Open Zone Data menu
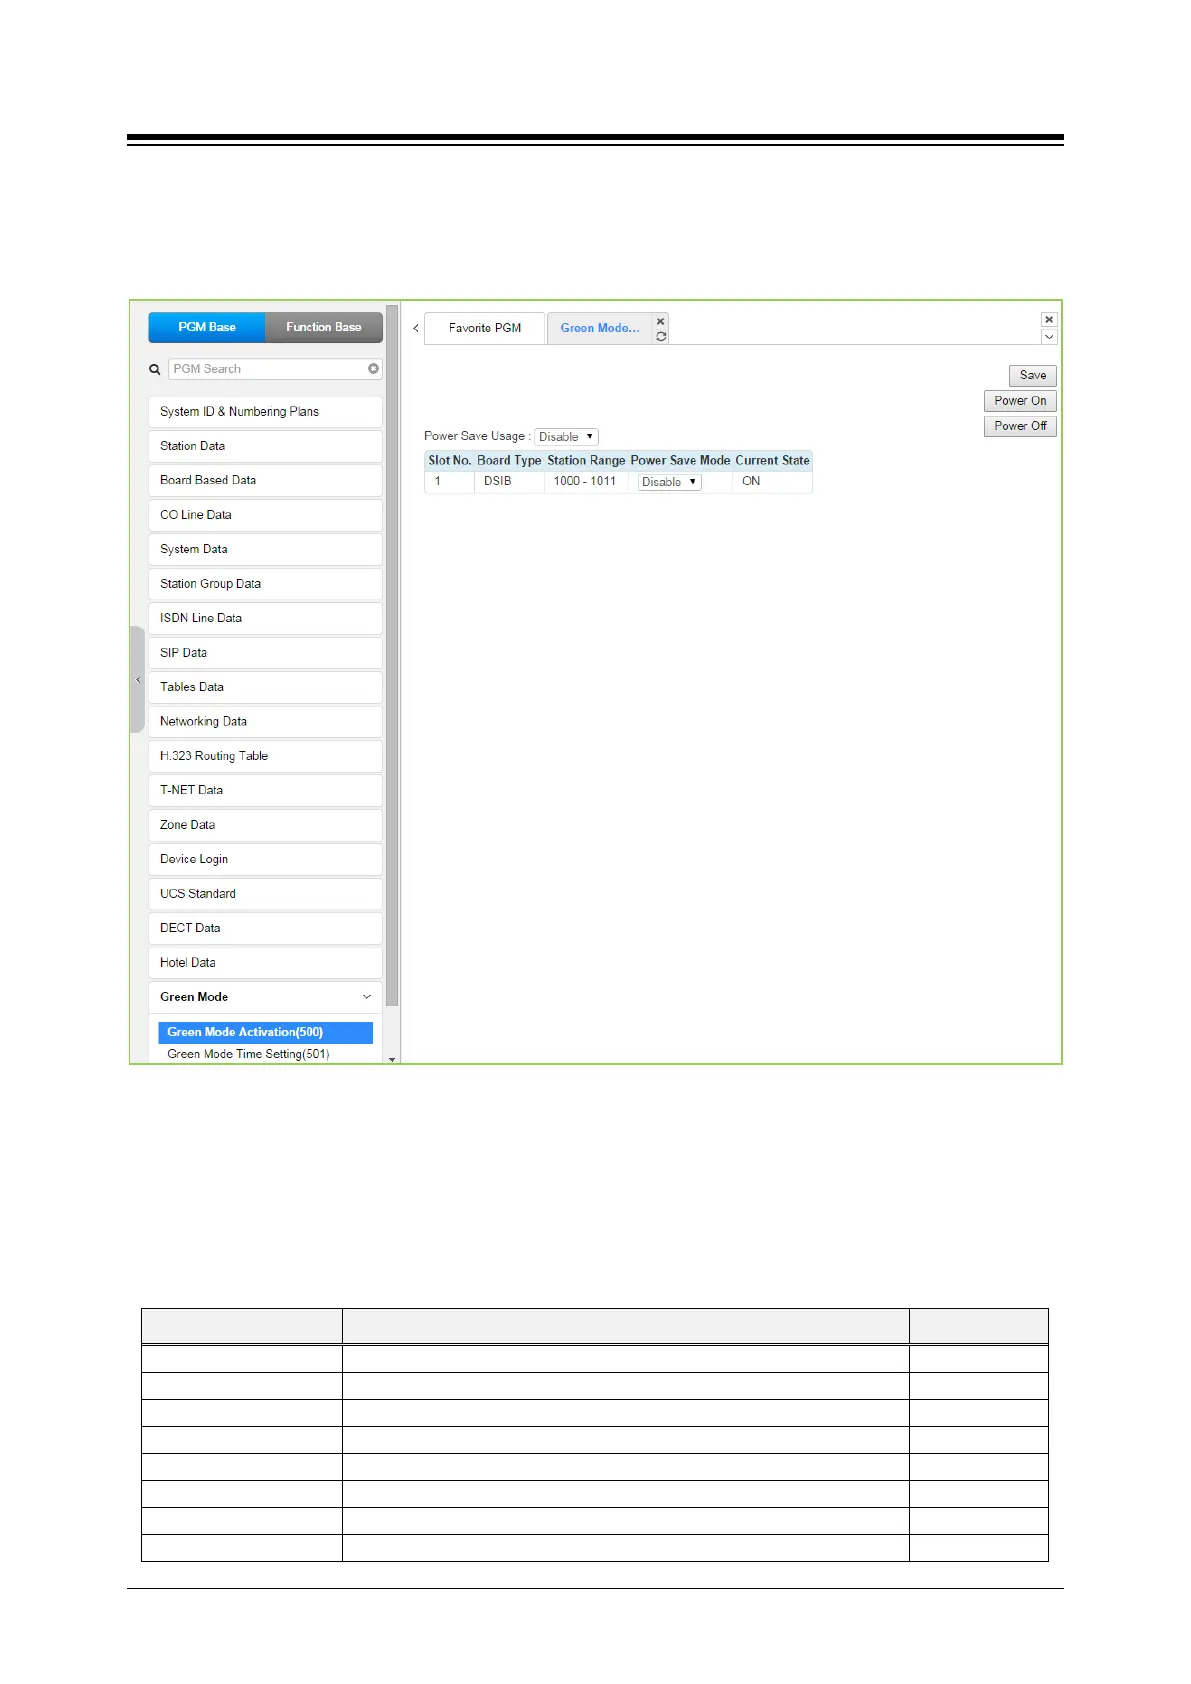Viewport: 1191px width, 1684px height. click(265, 825)
